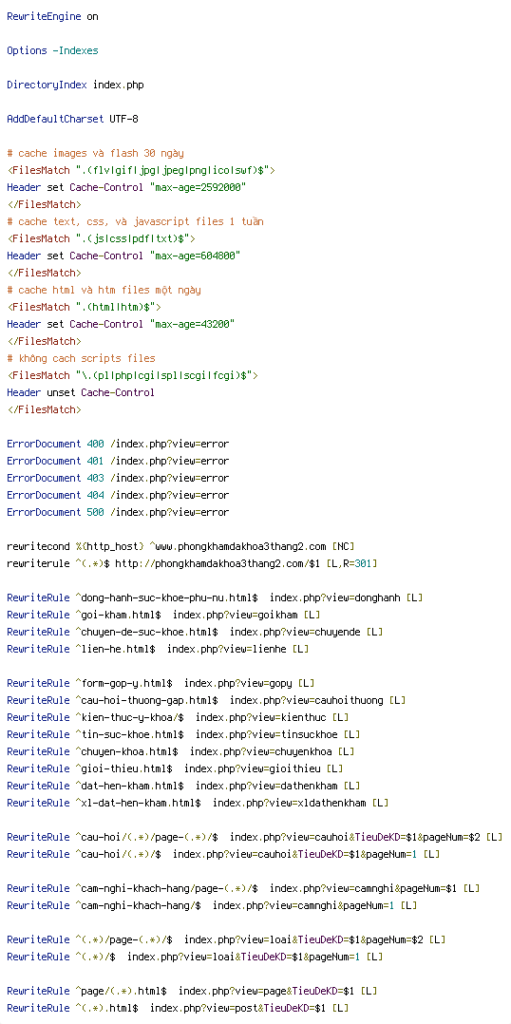Click the Header unset Cache-Control line

[80, 393]
